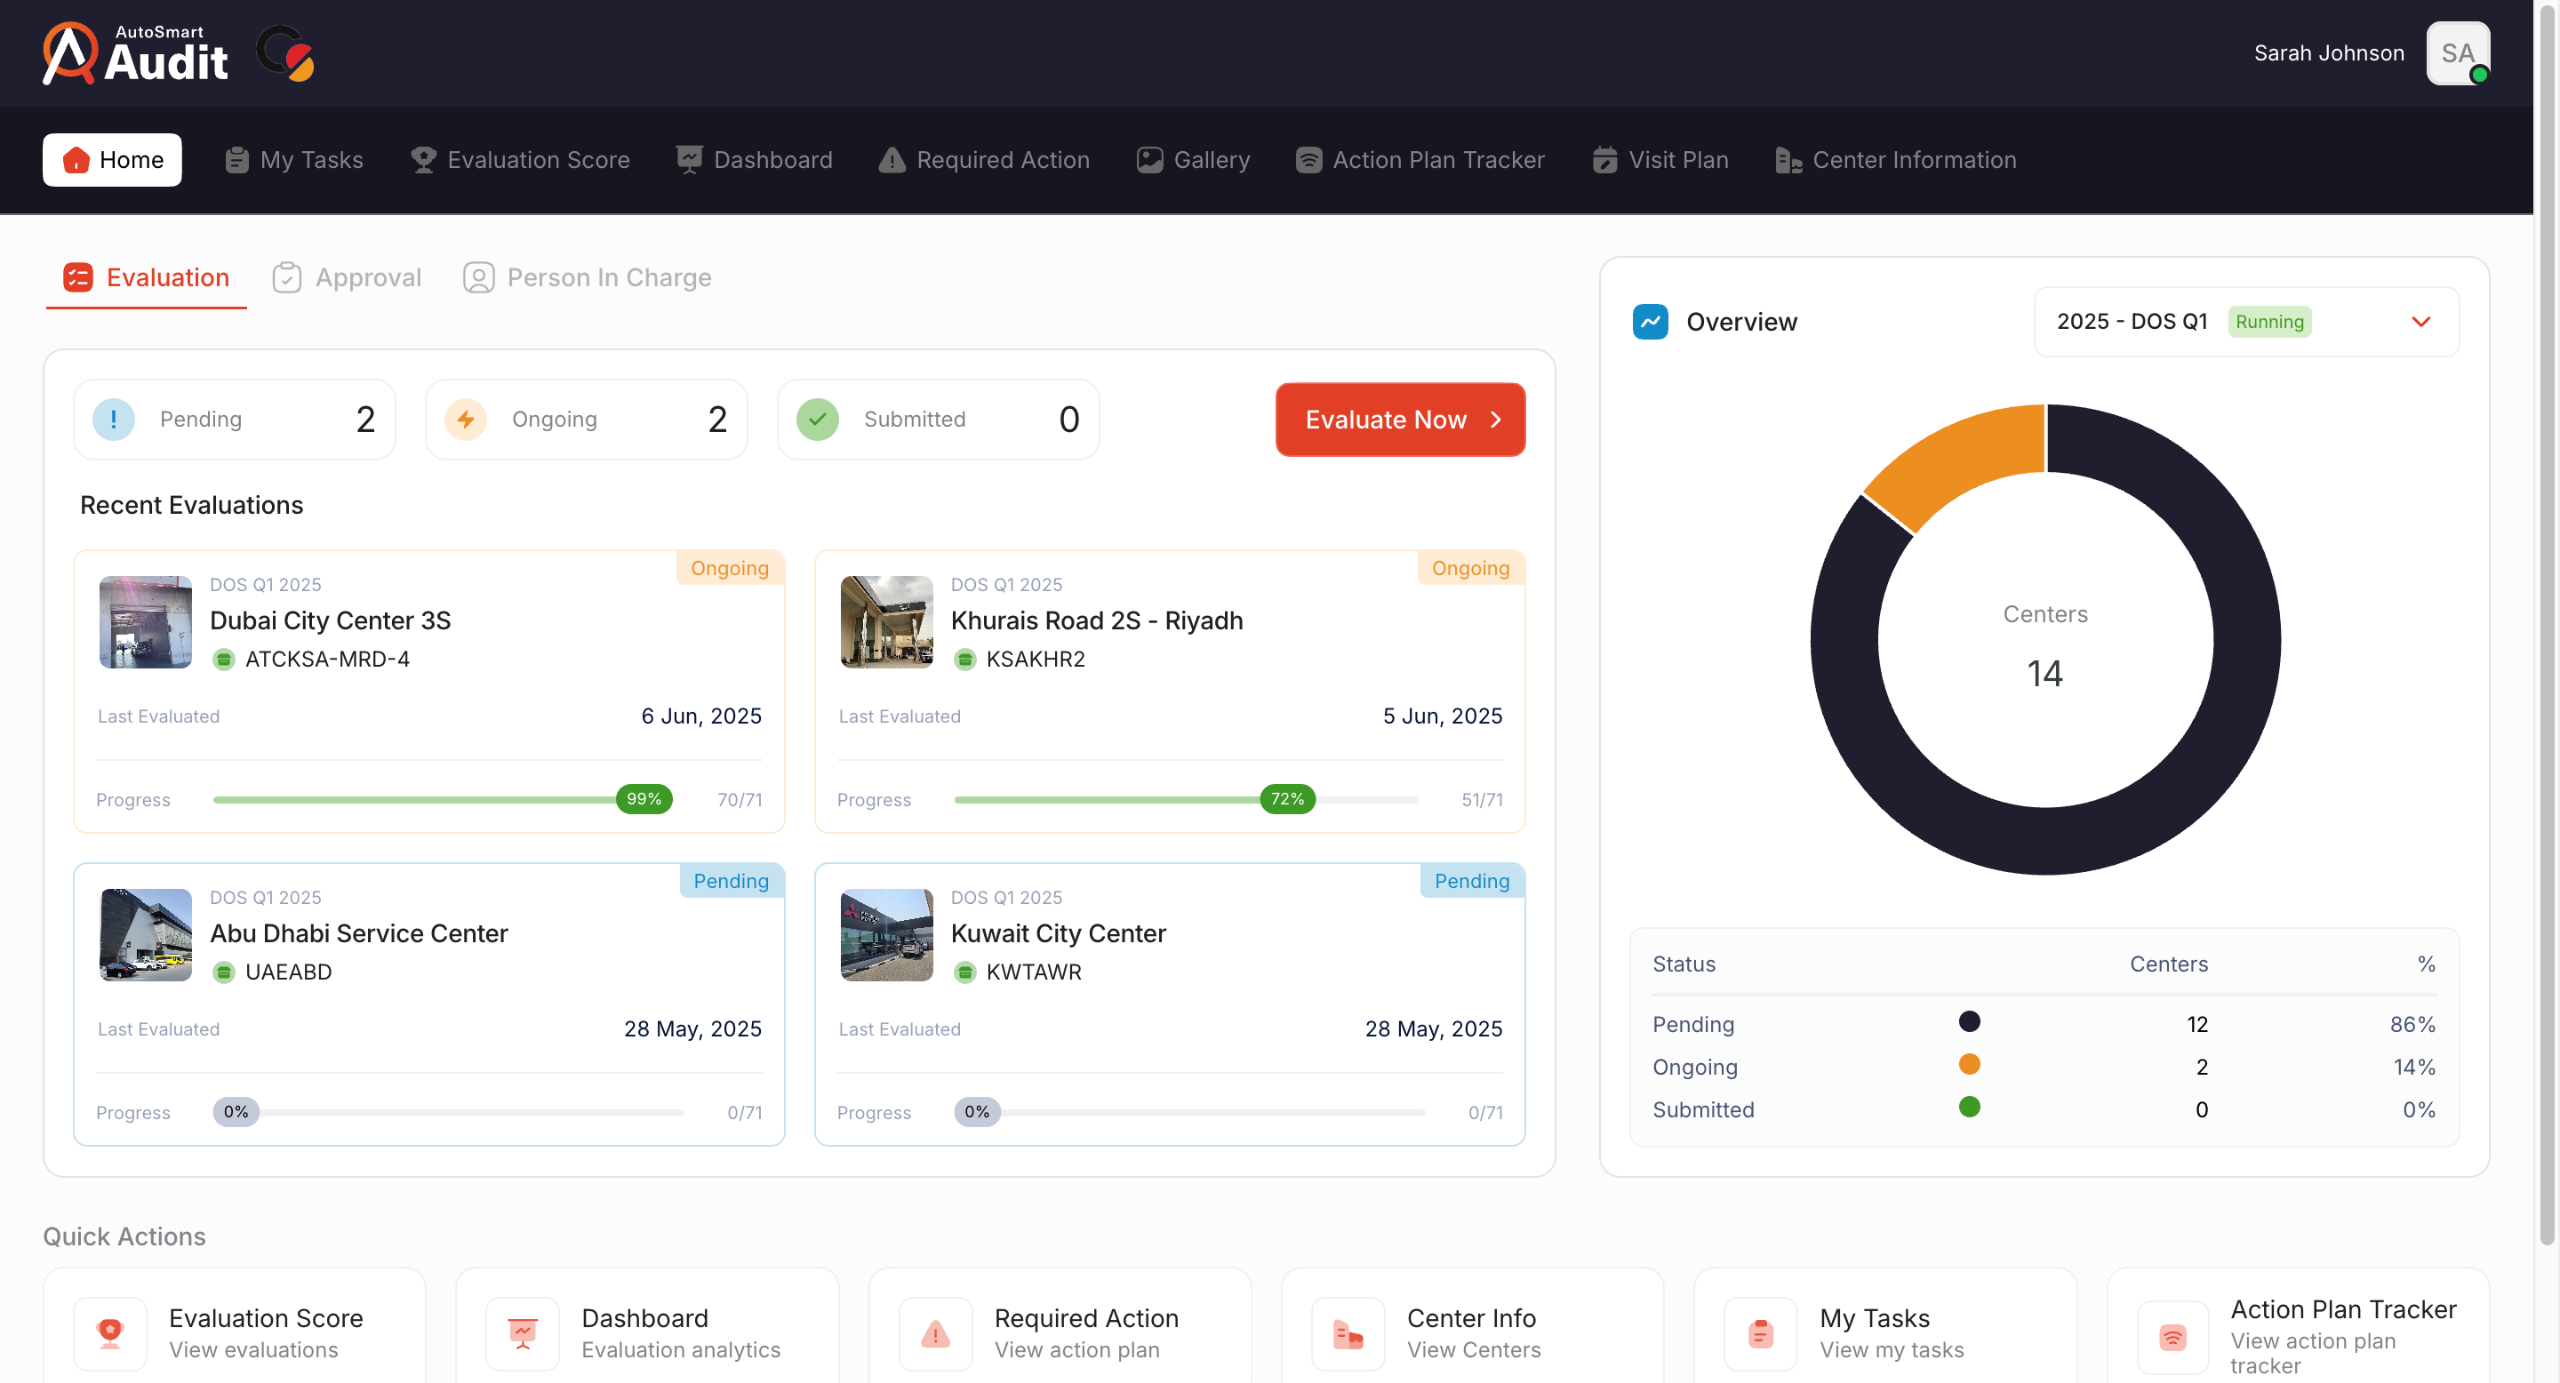Click the SA user avatar
Screen dimensions: 2560x1383
(x=2456, y=53)
